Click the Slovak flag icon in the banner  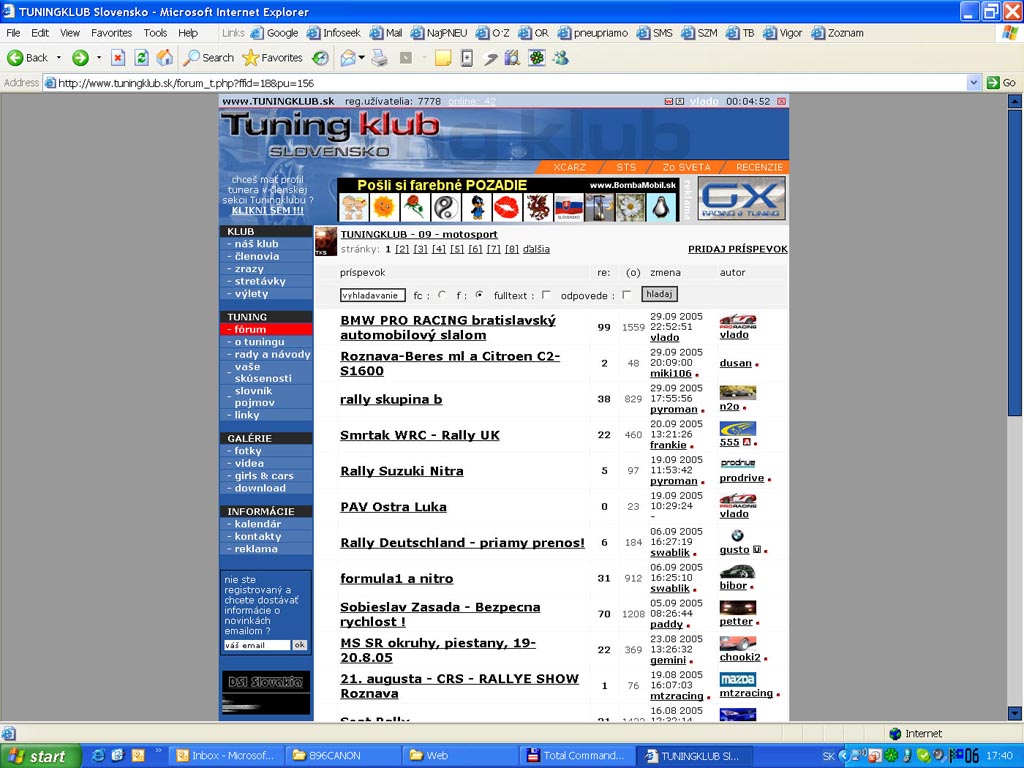(x=568, y=208)
